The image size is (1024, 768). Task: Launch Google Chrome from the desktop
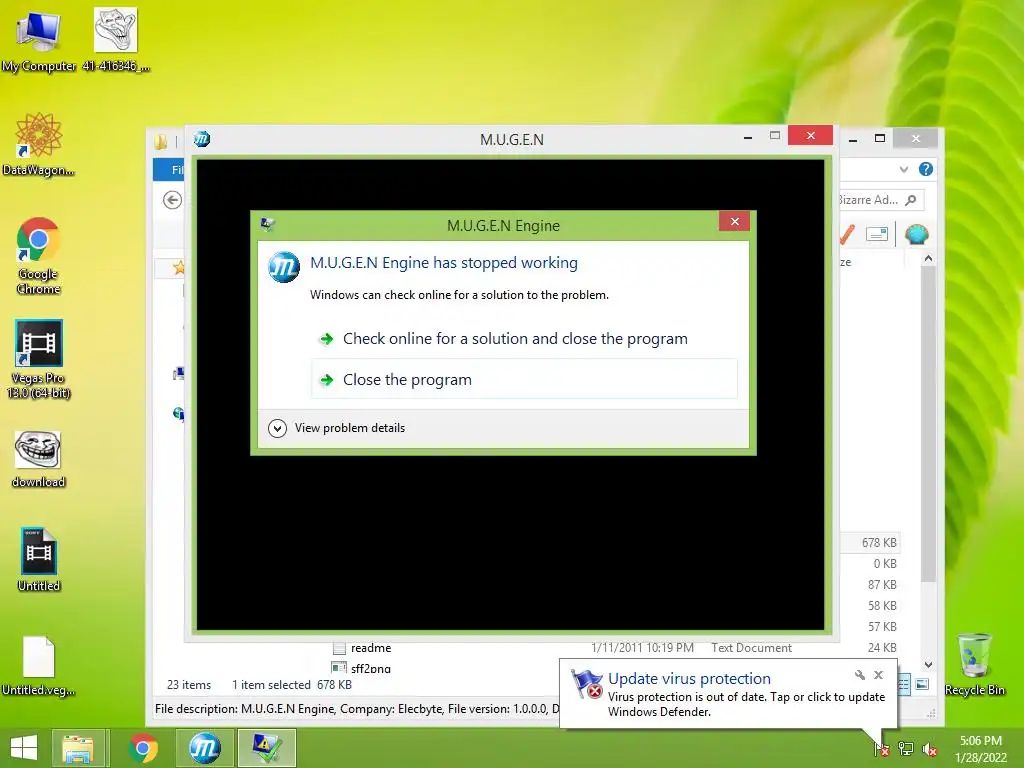click(x=38, y=255)
